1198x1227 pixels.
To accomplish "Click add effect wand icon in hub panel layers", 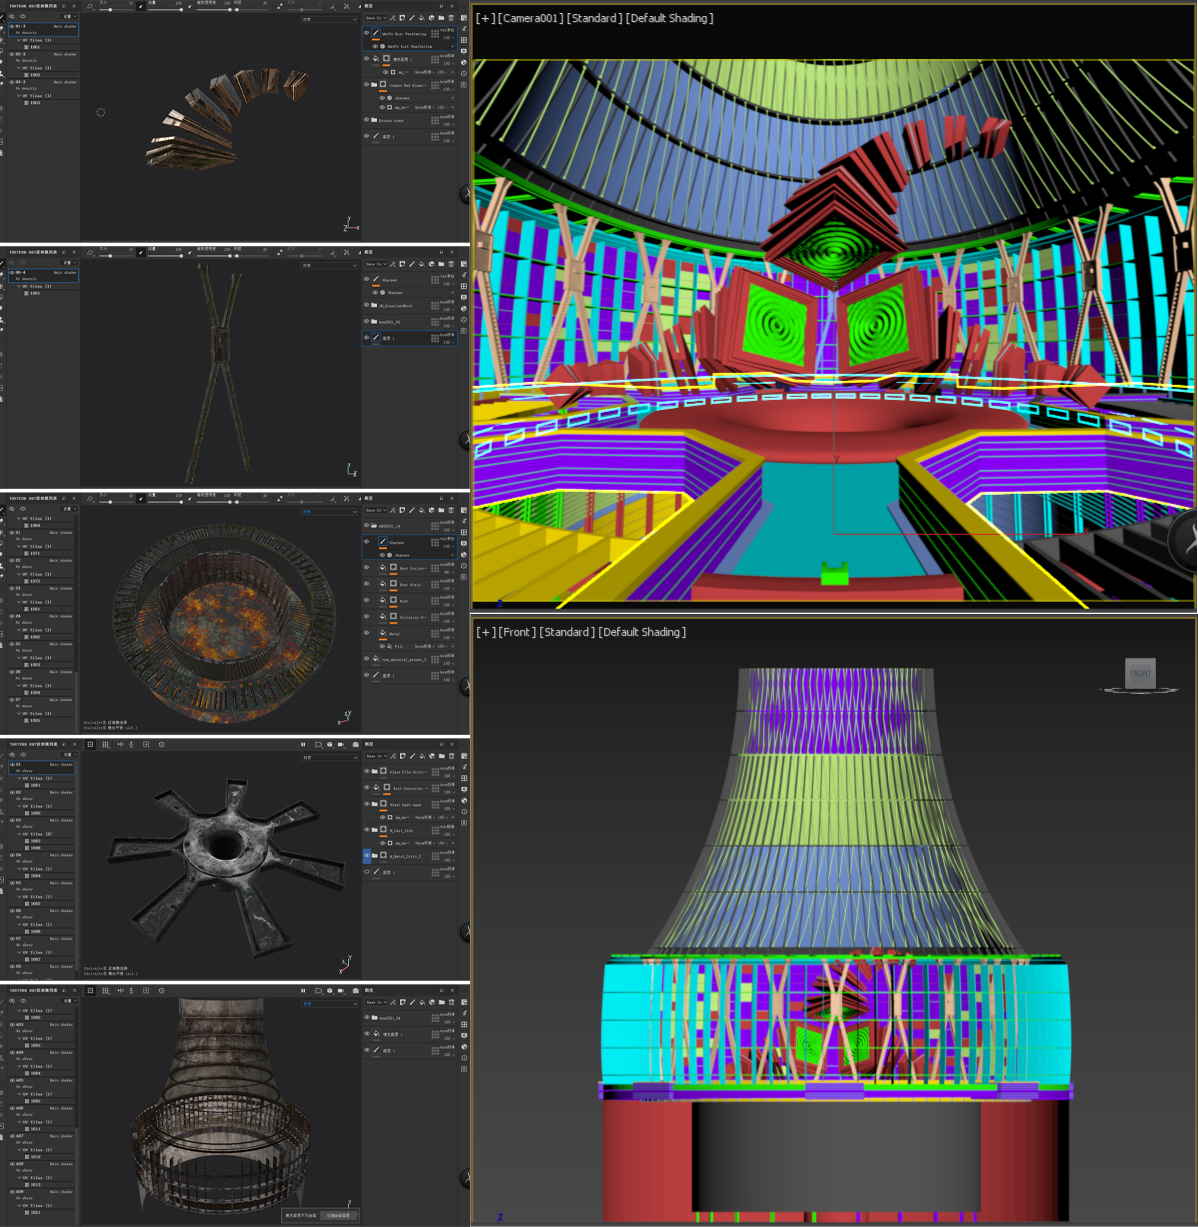I will [392, 756].
